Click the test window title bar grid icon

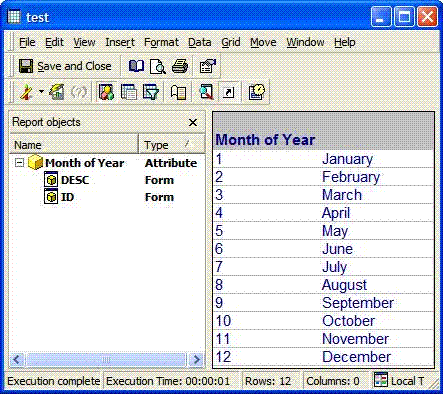(14, 16)
